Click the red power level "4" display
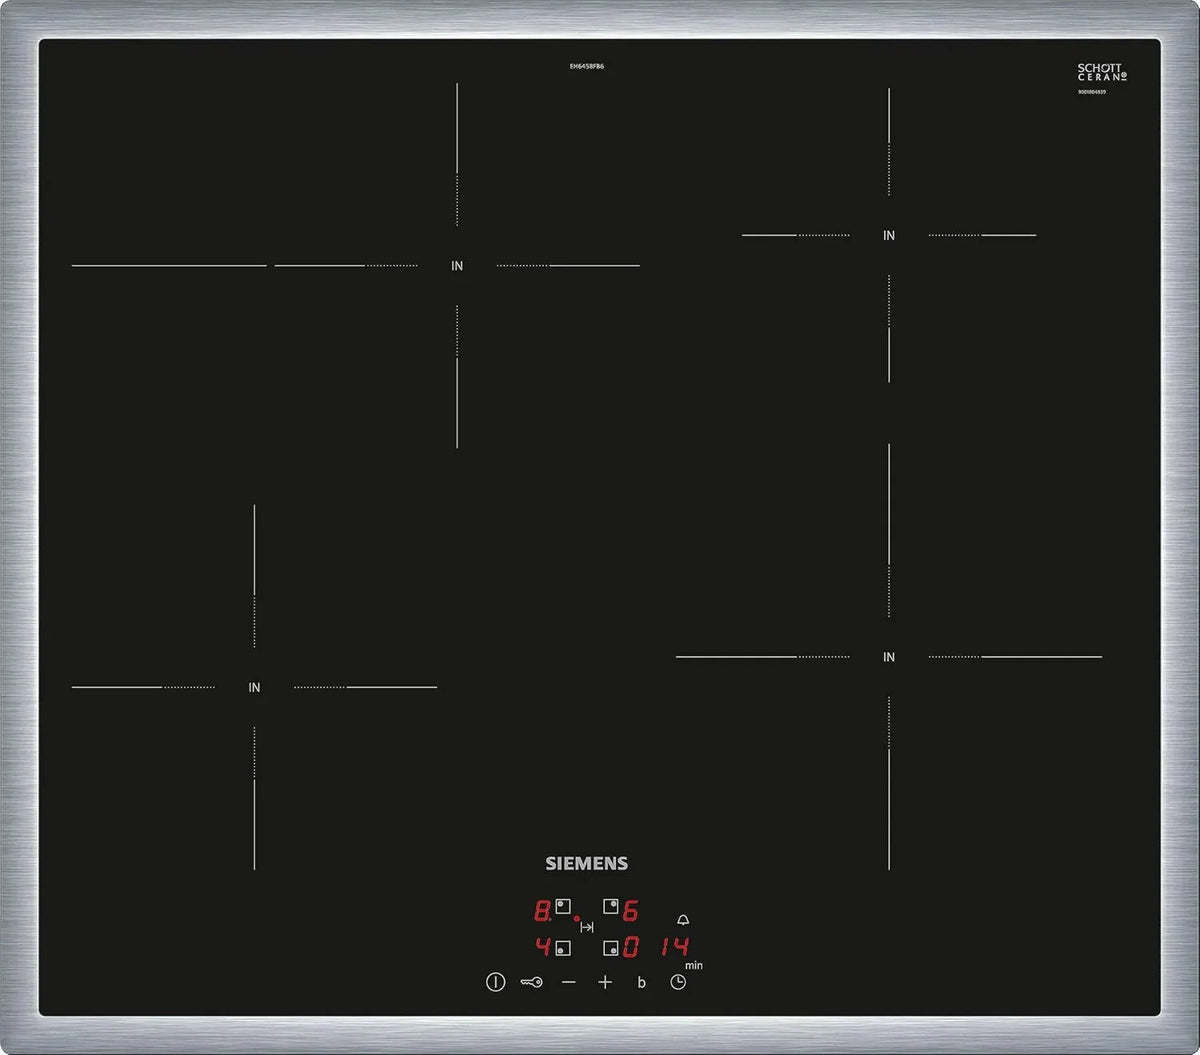 [x=543, y=946]
